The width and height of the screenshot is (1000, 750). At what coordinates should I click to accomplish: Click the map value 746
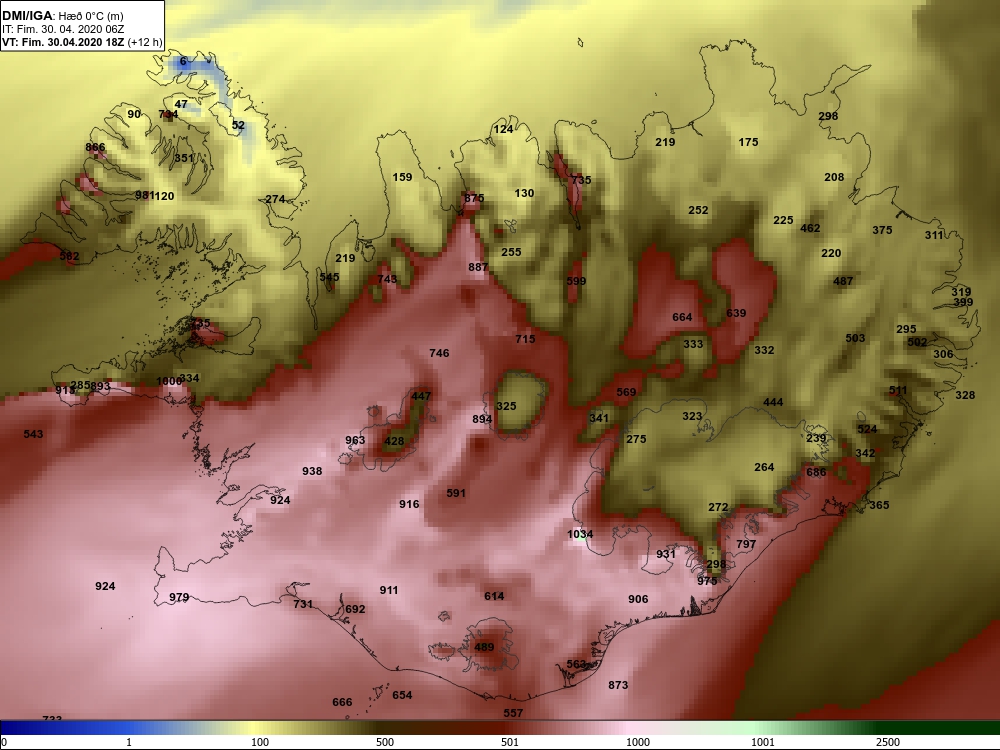click(439, 353)
